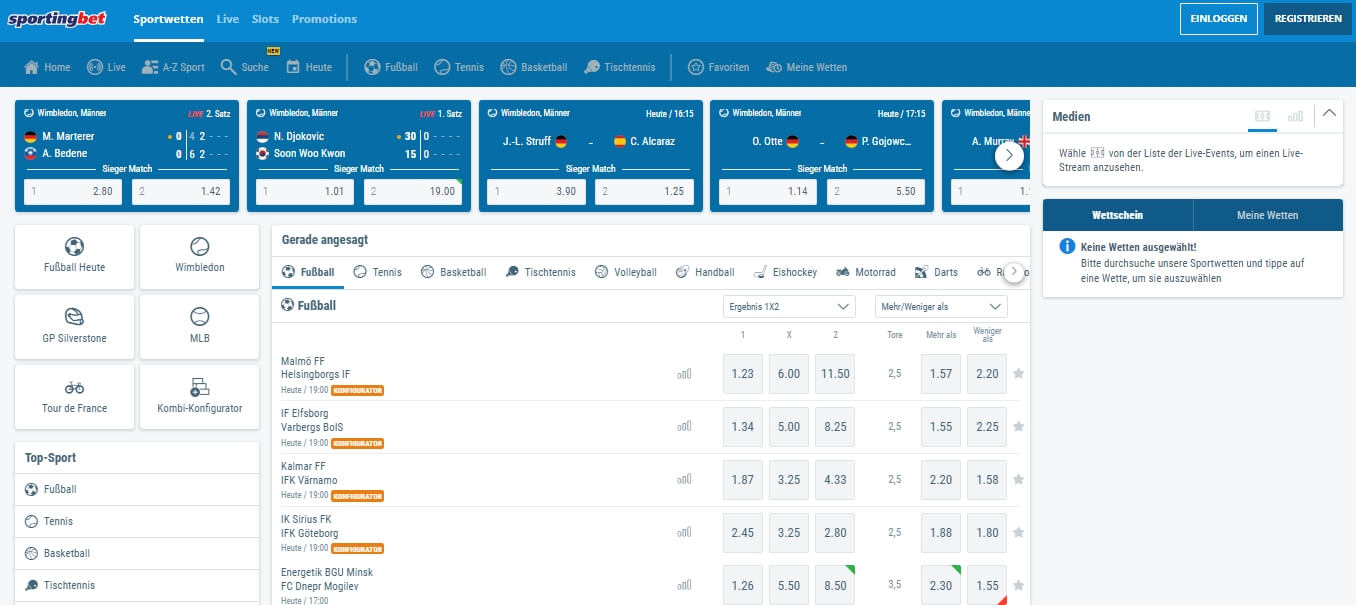Select the MLB tile
The height and width of the screenshot is (605, 1356).
(x=199, y=327)
